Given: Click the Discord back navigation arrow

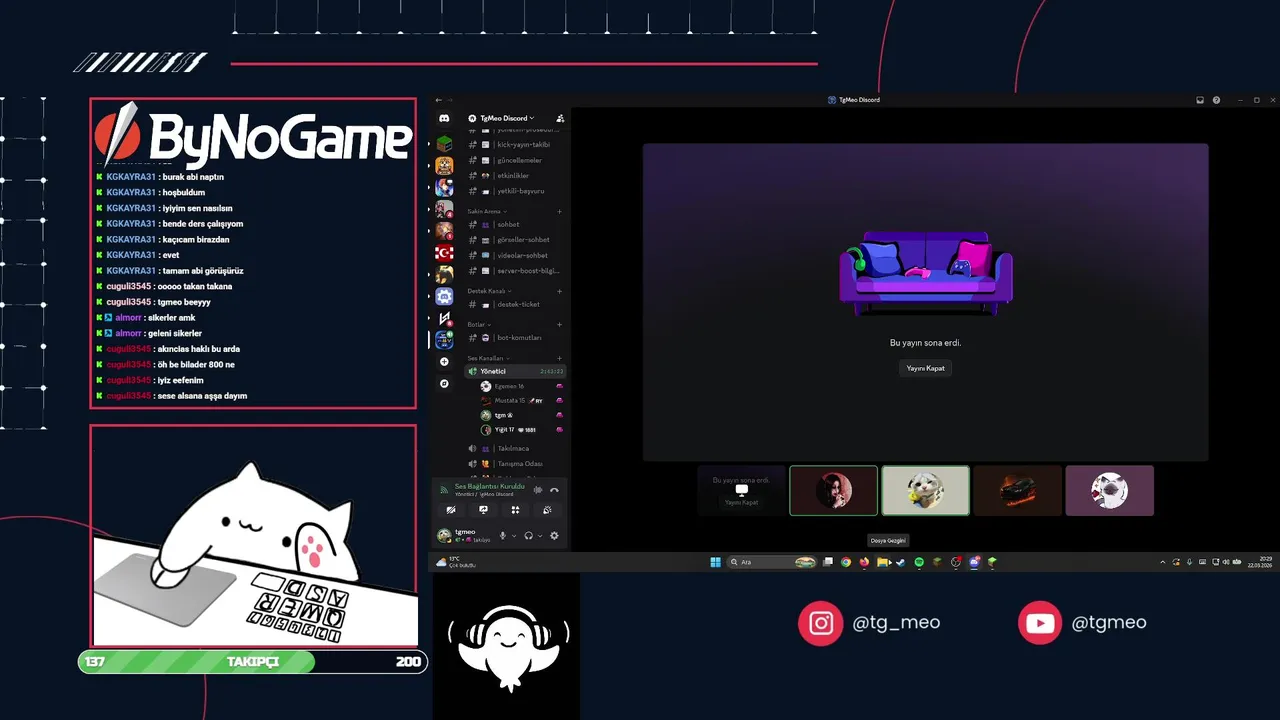Looking at the screenshot, I should tap(438, 100).
